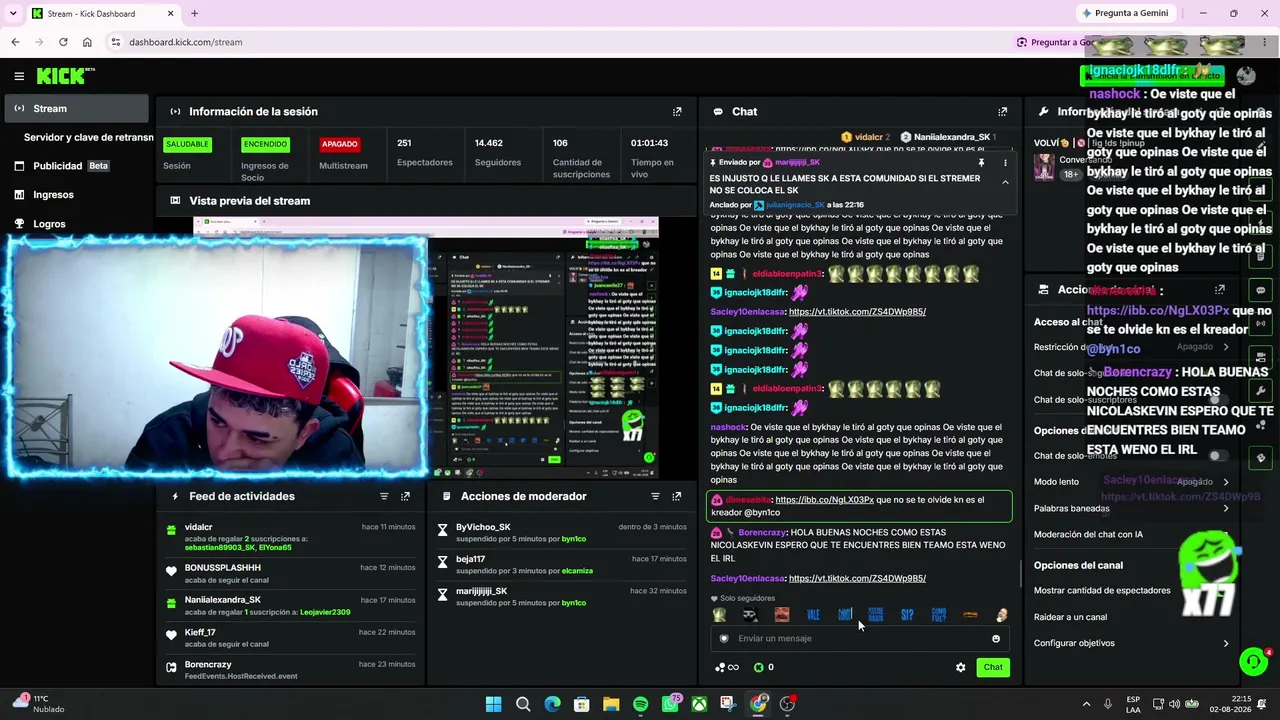Screen dimensions: 1280x720
Task: Open the Pregunta a Gemini button
Action: pyautogui.click(x=1125, y=13)
